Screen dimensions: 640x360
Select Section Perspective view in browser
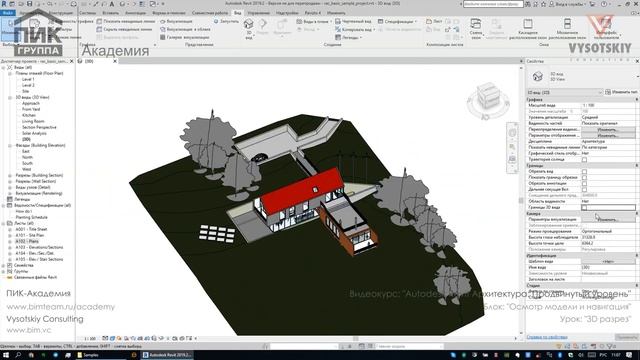[39, 127]
